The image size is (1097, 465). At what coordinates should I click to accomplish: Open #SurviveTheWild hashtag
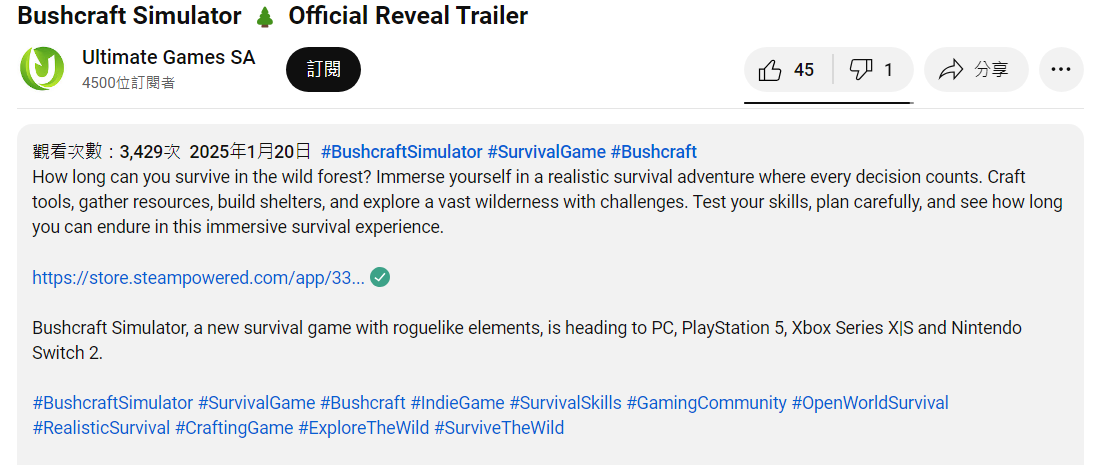[500, 427]
